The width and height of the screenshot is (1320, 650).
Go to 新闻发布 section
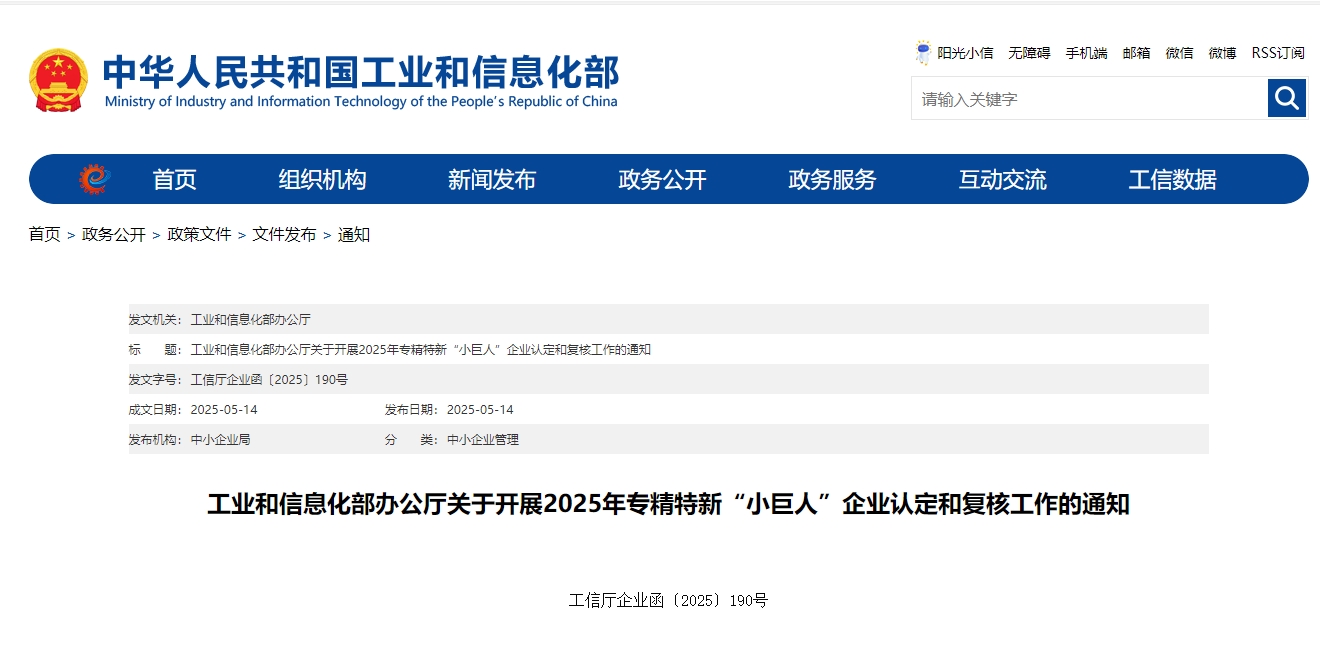492,180
